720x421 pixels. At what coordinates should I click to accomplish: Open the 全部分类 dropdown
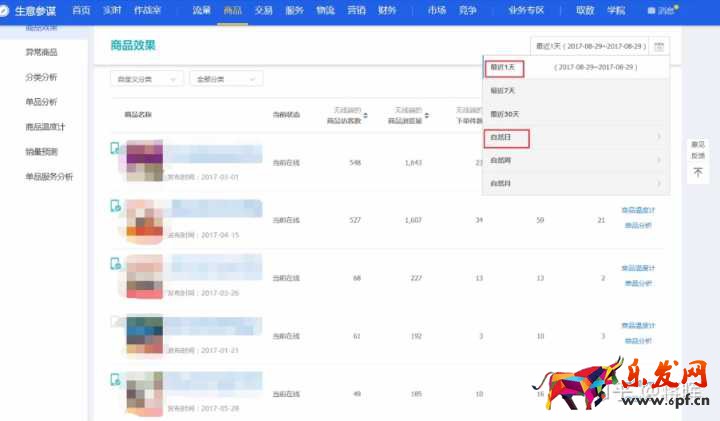click(225, 79)
